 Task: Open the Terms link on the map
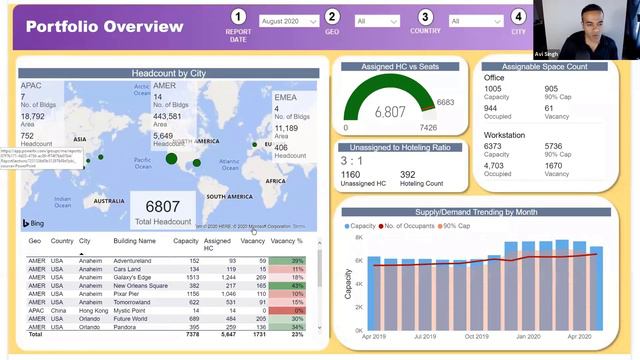click(299, 226)
